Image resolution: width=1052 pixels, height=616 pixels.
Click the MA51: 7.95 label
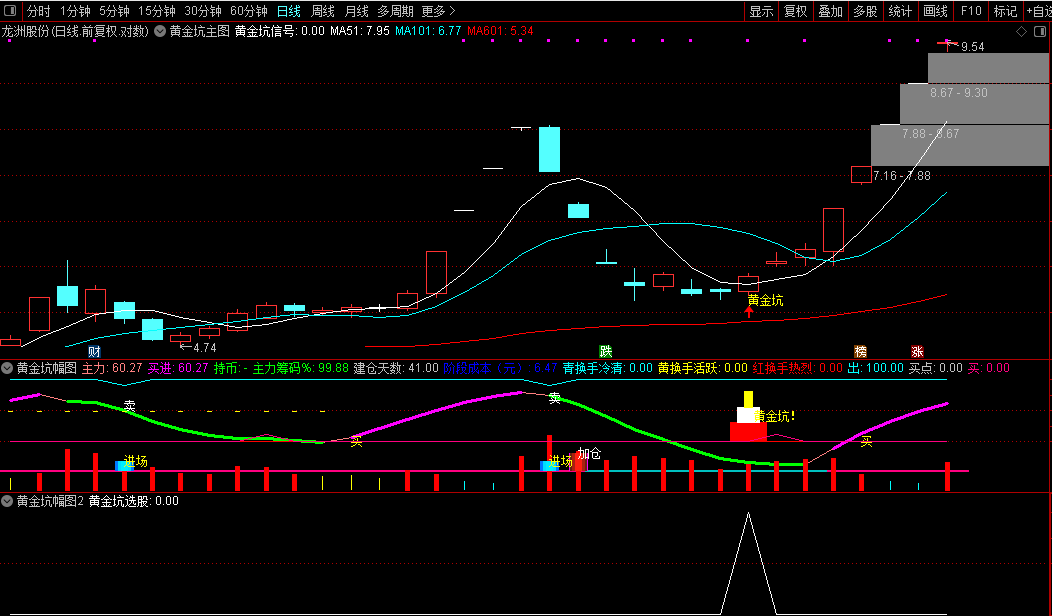(x=360, y=31)
